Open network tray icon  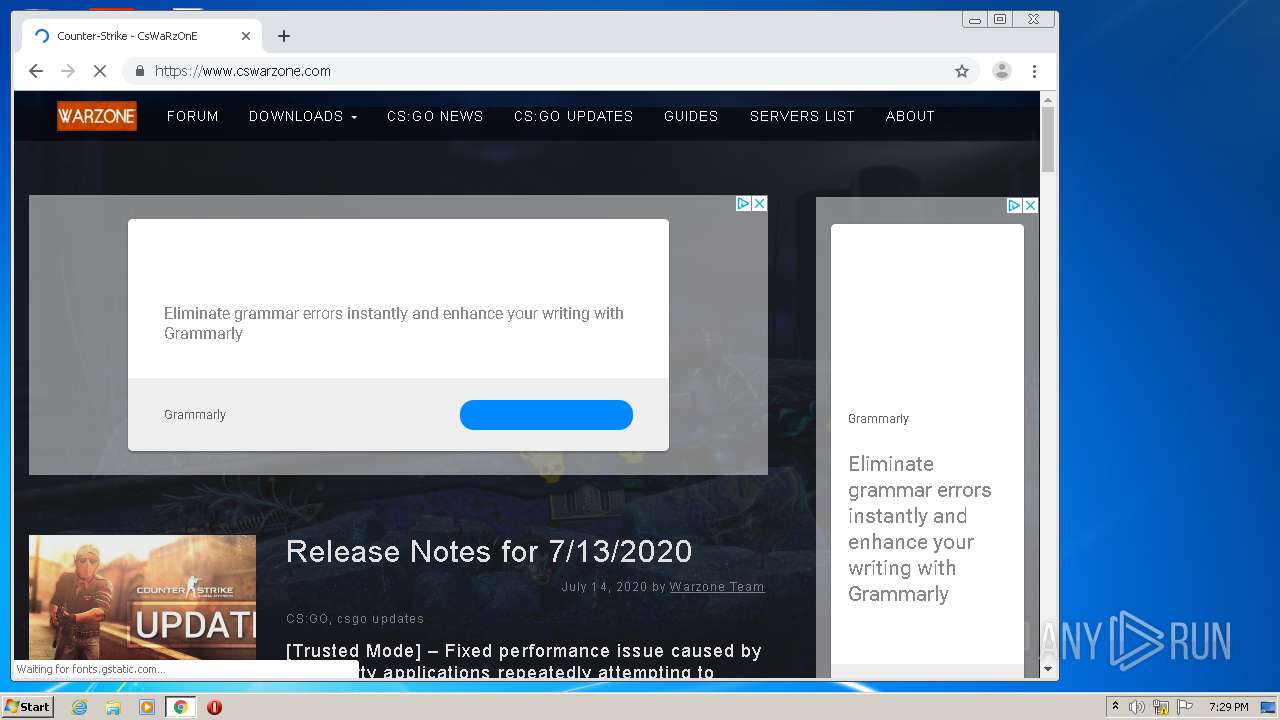pos(1161,707)
